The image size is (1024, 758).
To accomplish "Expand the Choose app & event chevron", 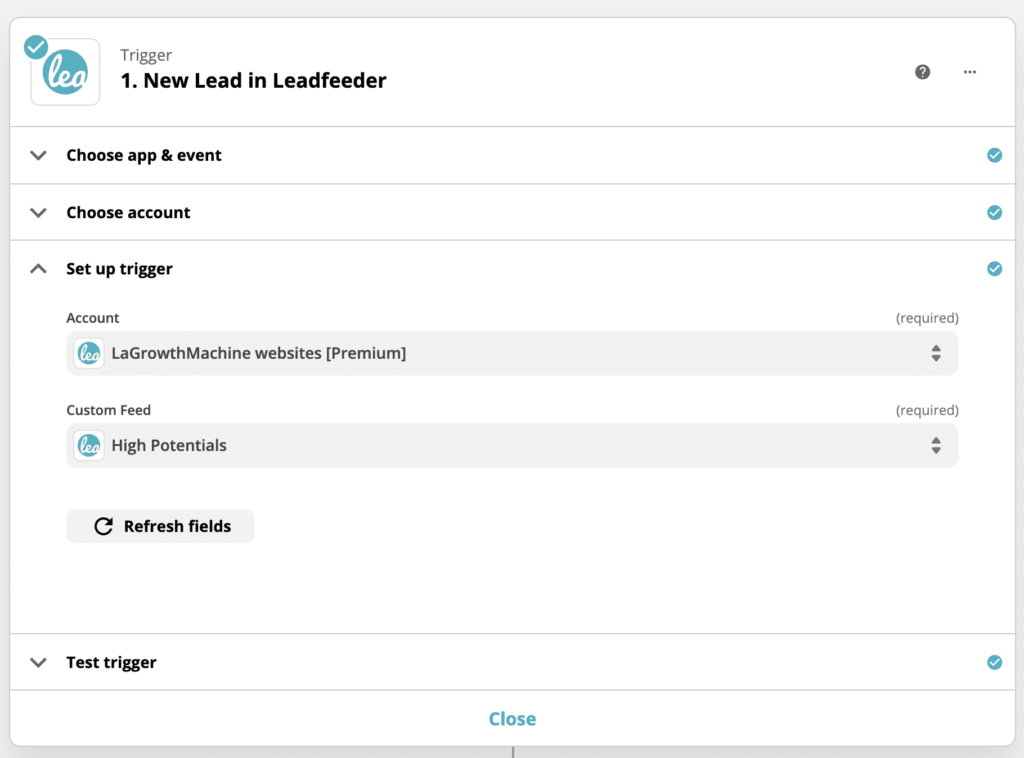I will pos(39,155).
